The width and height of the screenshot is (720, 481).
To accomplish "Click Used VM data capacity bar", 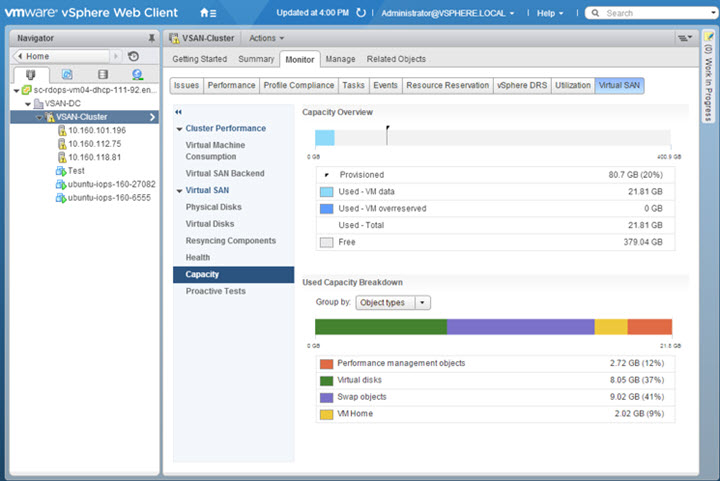I will (x=325, y=138).
